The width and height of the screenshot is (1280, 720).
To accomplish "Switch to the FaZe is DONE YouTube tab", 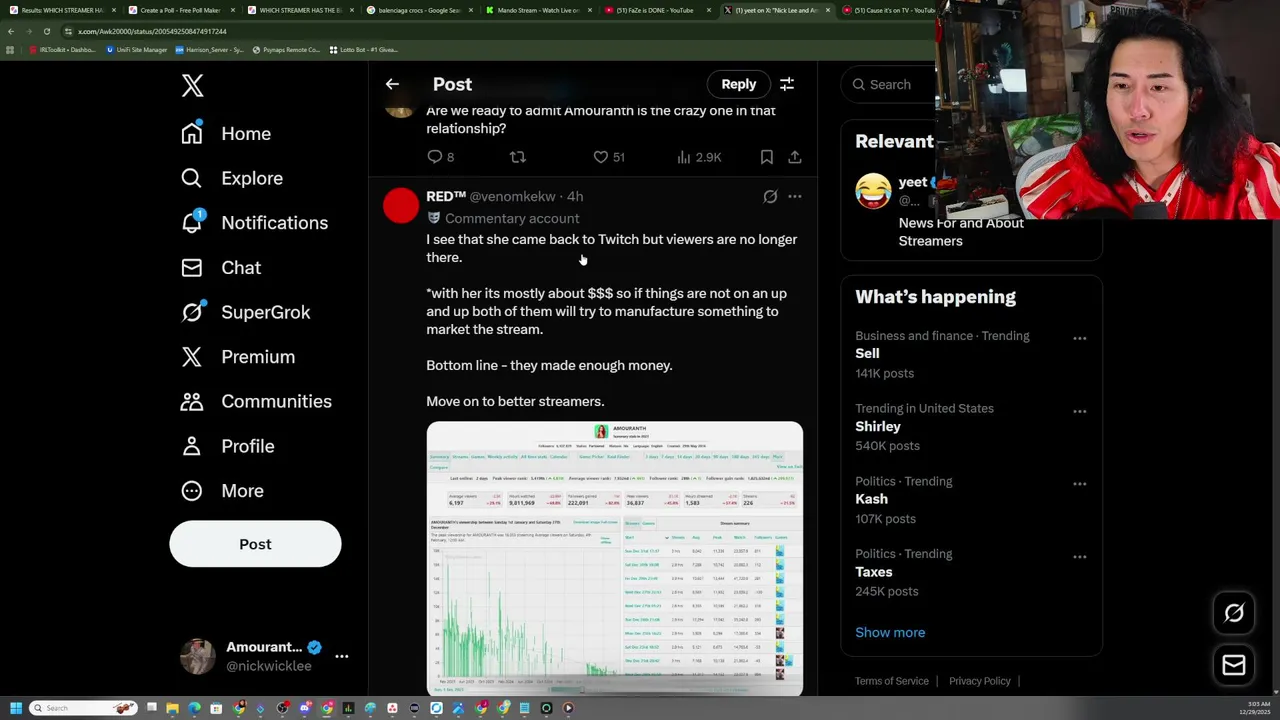I will (657, 10).
